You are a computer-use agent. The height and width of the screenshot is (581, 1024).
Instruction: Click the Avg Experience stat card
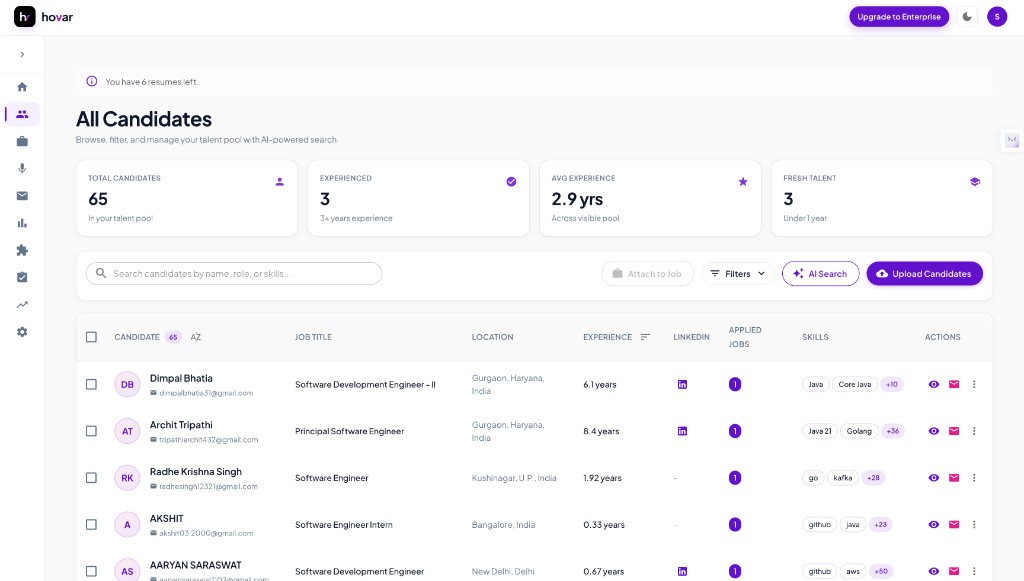(x=650, y=198)
